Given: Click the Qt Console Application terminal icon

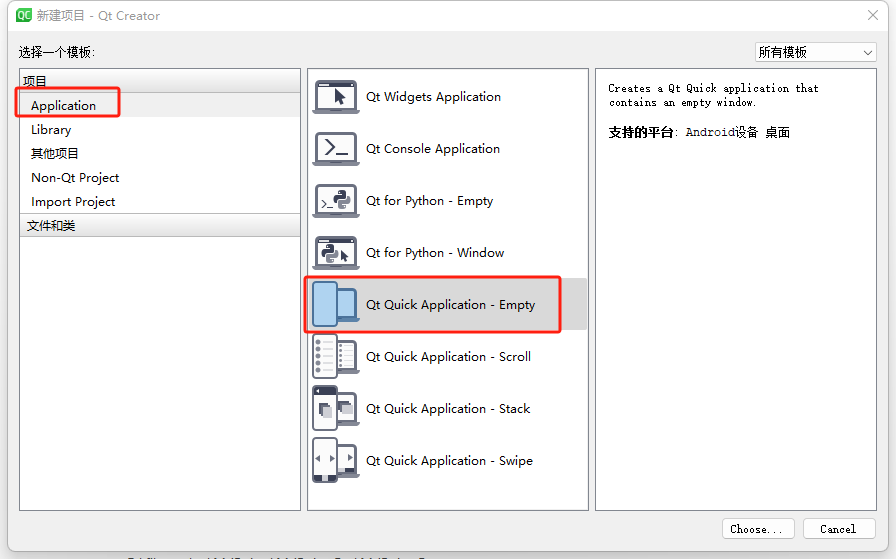Looking at the screenshot, I should pyautogui.click(x=336, y=149).
